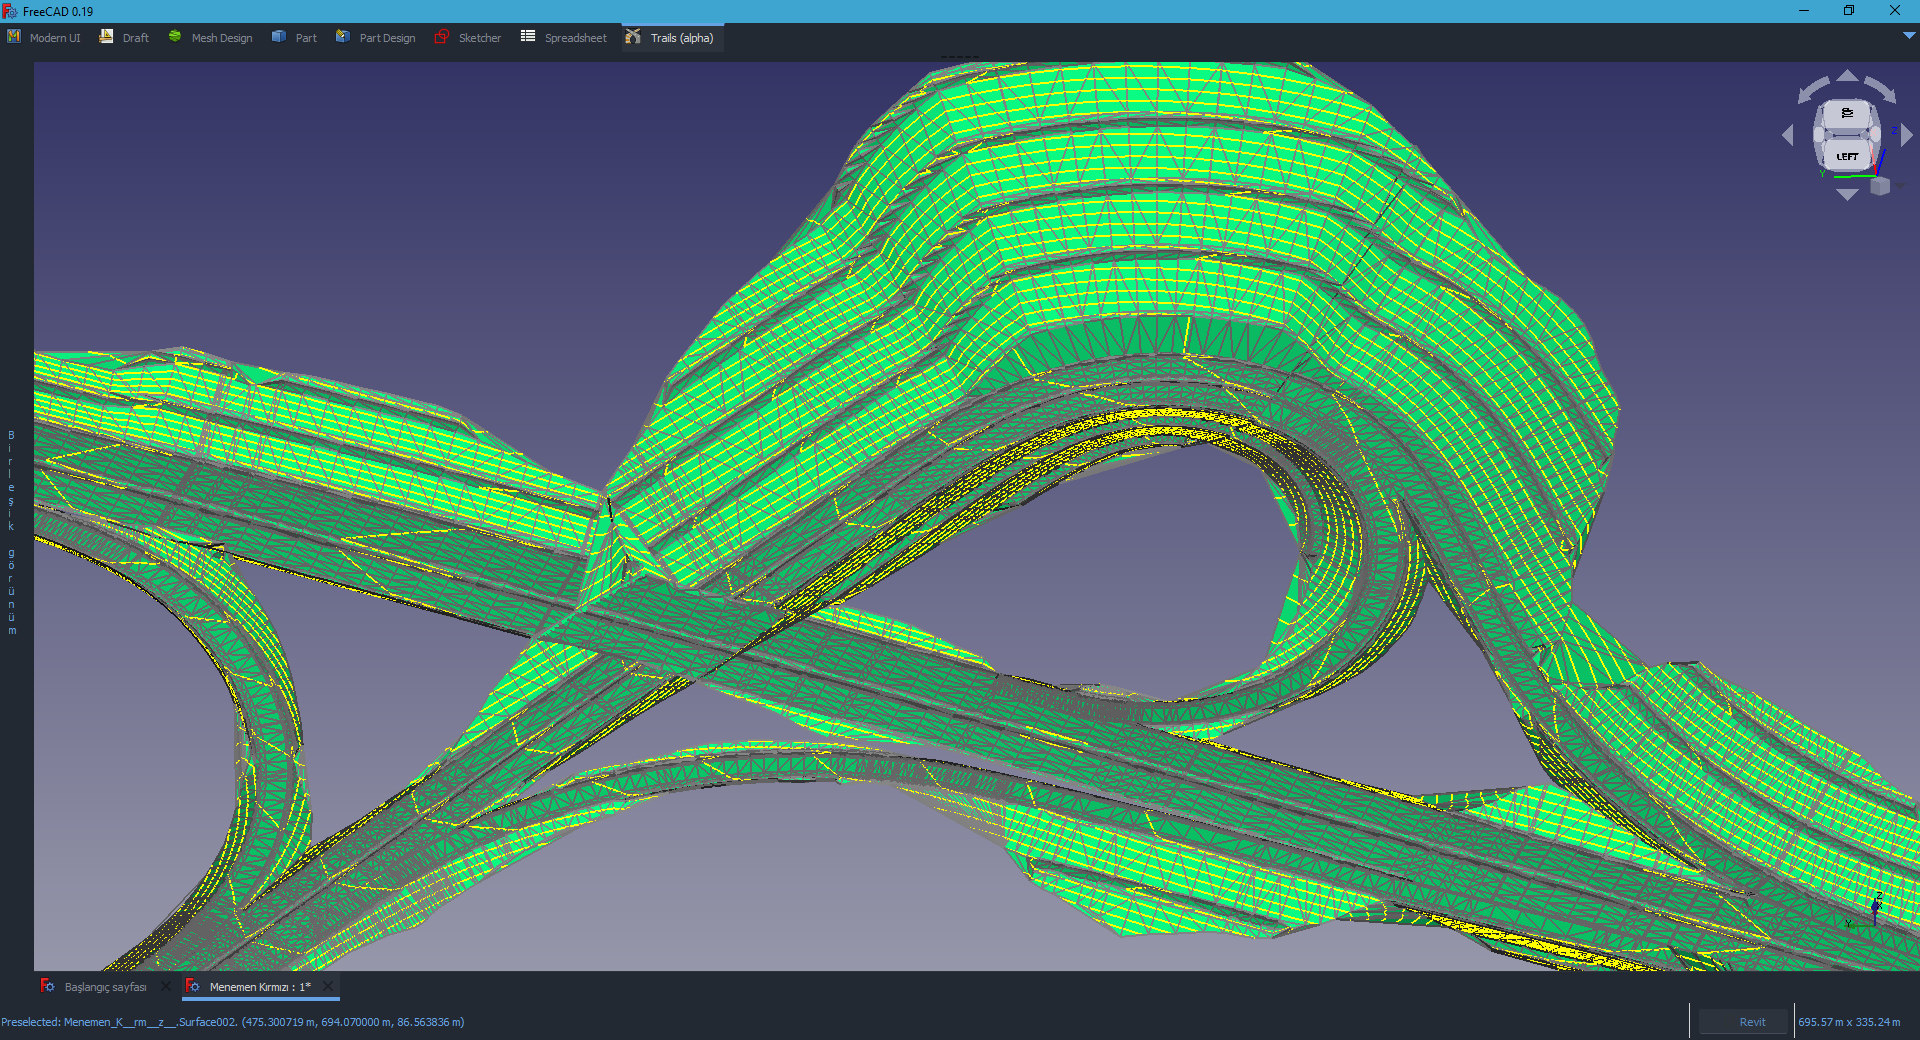Viewport: 1920px width, 1040px height.
Task: Rotate view right with navigation cube arrow
Action: (x=1906, y=135)
